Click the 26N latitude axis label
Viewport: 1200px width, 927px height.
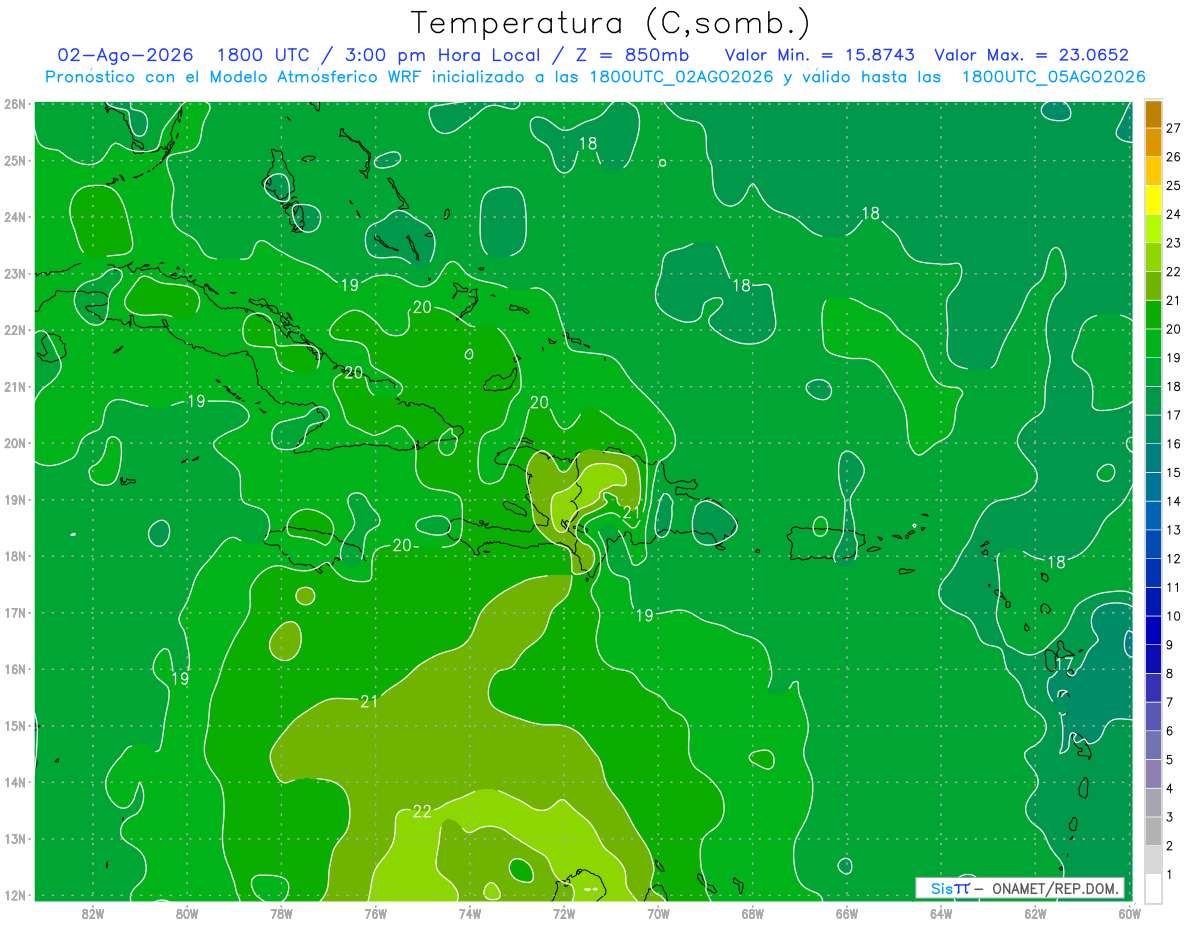(x=15, y=104)
